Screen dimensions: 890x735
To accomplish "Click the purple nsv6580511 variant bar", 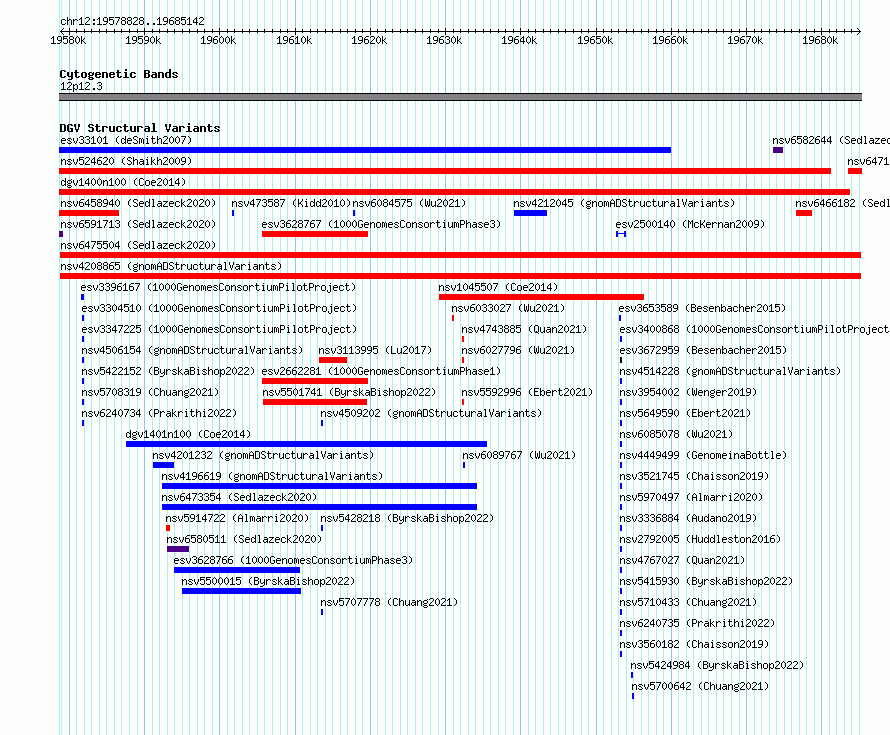I will pyautogui.click(x=178, y=549).
